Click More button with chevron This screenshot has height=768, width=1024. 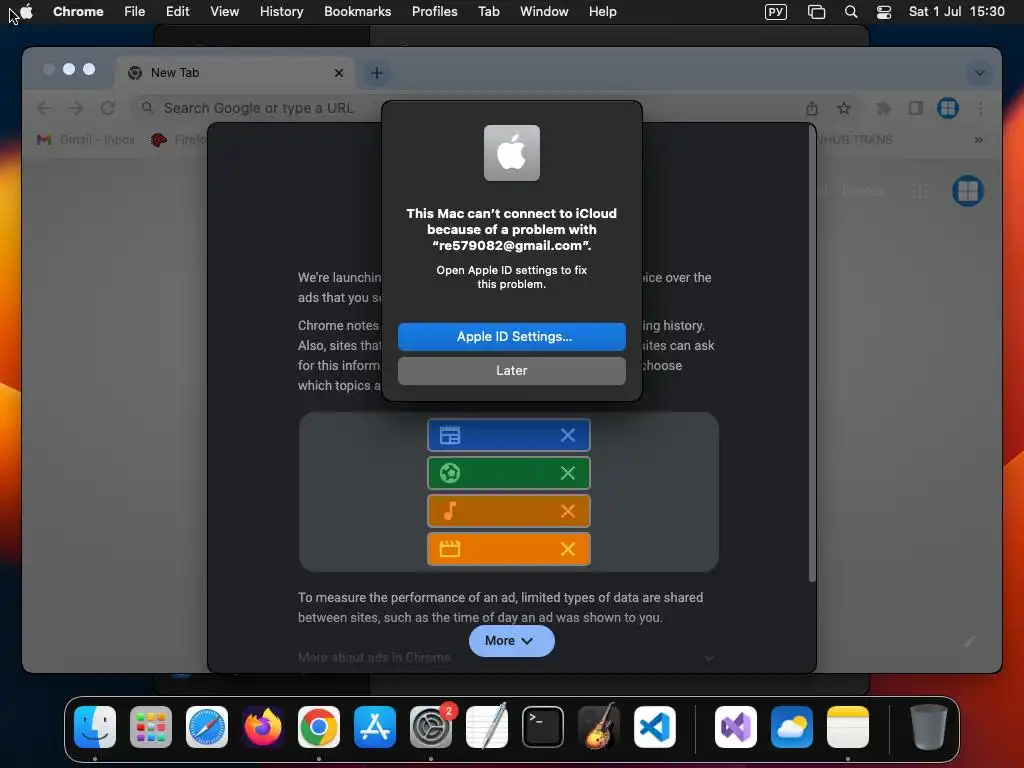(511, 641)
